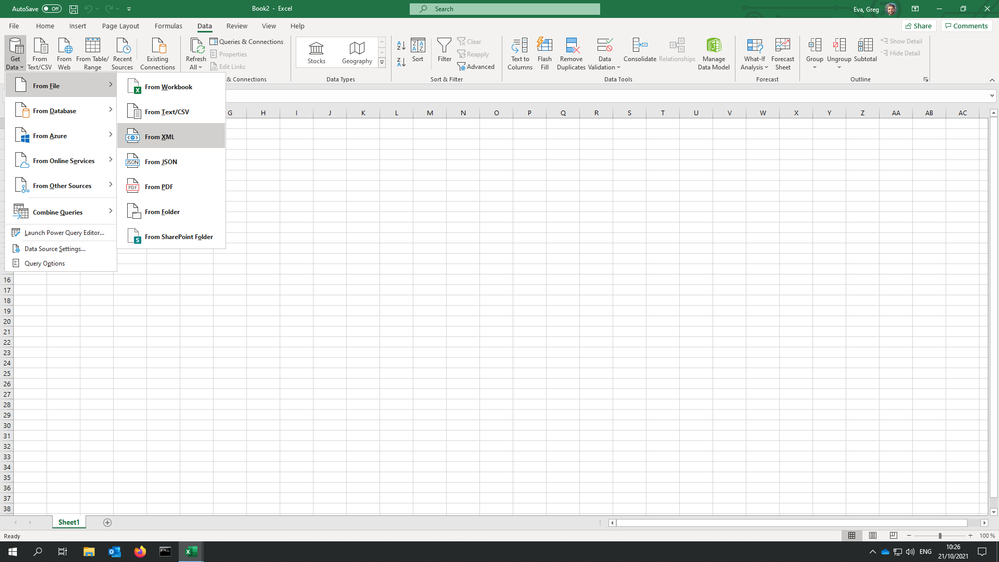
Task: Open the Sort dialog
Action: point(418,50)
